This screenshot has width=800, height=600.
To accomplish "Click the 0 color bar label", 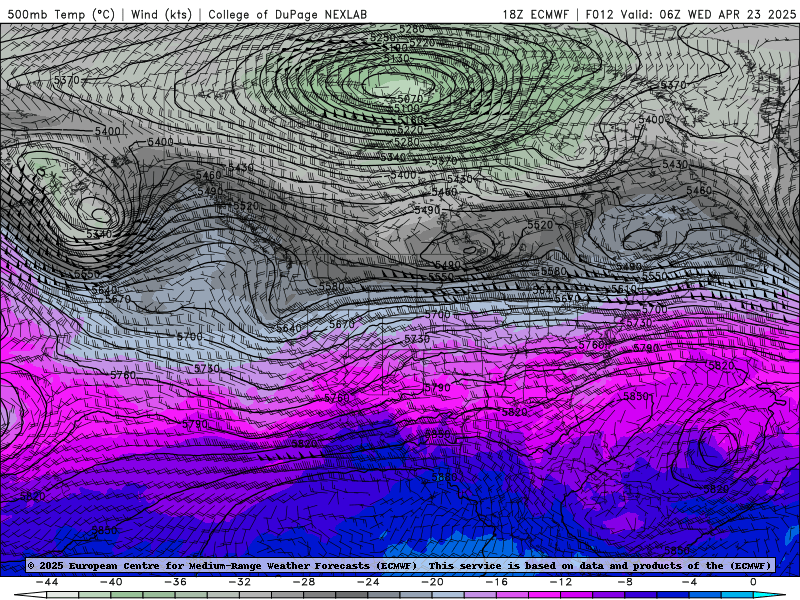I will pos(753,582).
